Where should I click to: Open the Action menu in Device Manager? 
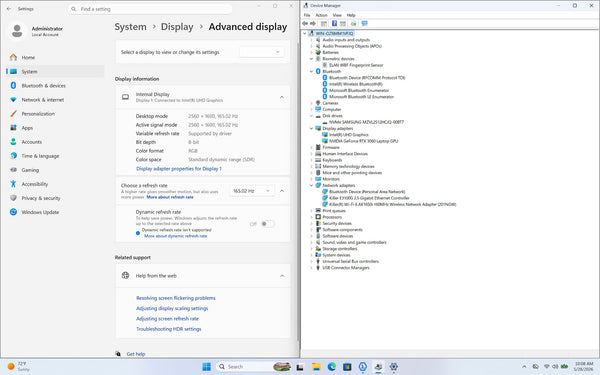click(321, 15)
